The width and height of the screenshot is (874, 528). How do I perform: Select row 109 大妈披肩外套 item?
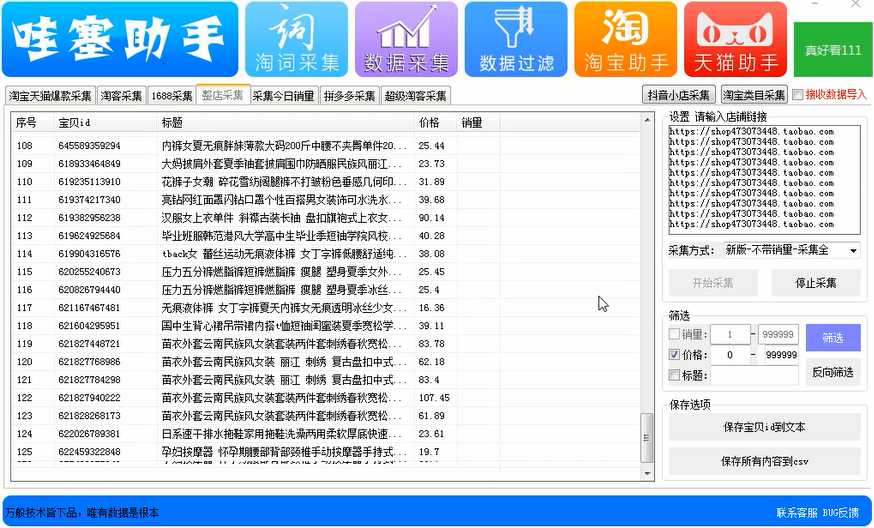pos(326,163)
